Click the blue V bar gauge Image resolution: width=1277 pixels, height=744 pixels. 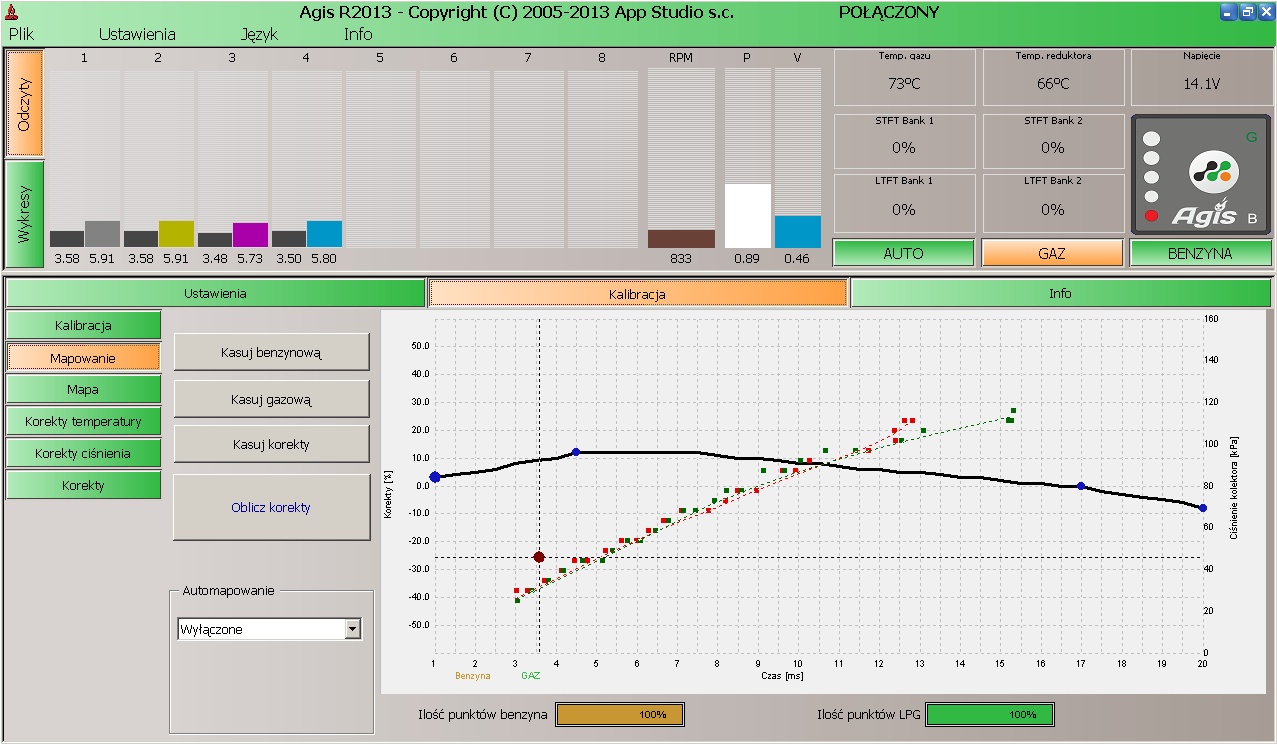(x=797, y=231)
